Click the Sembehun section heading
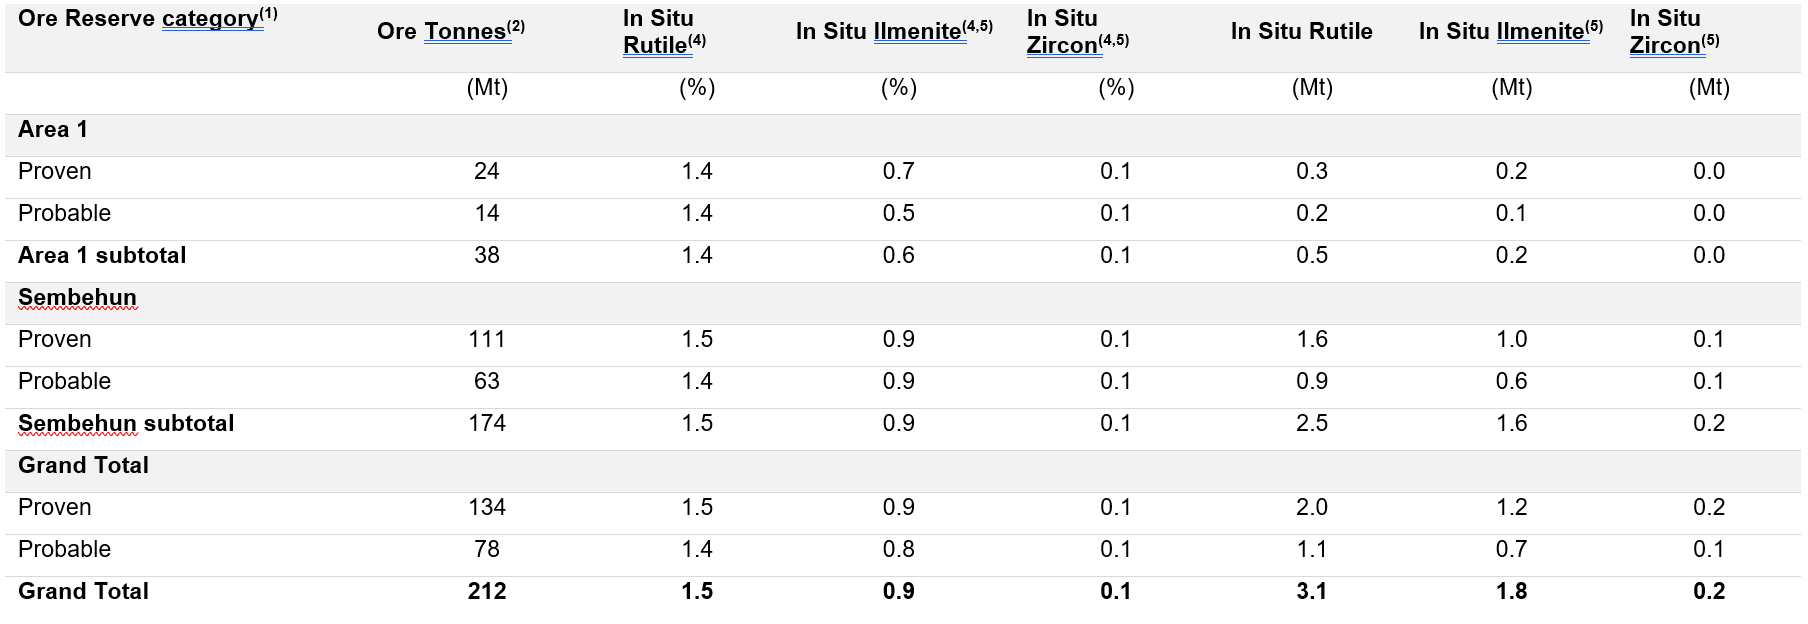The image size is (1808, 624). (77, 298)
